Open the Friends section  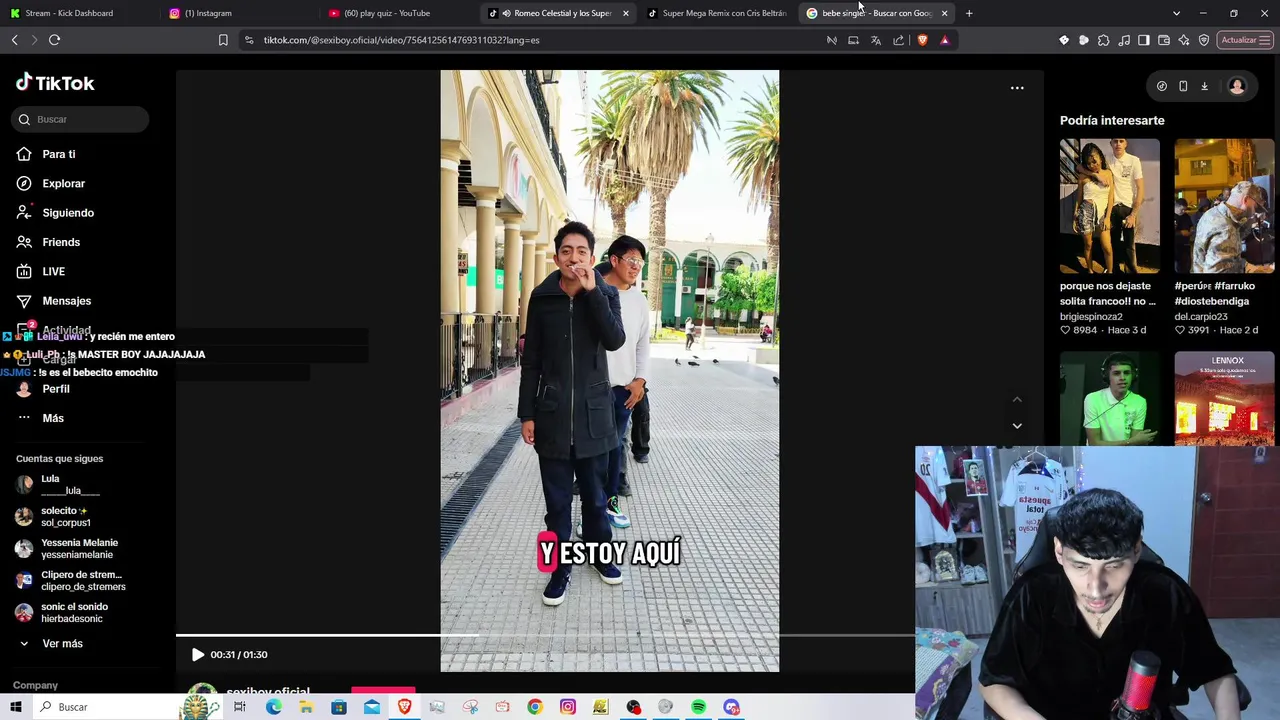coord(61,242)
